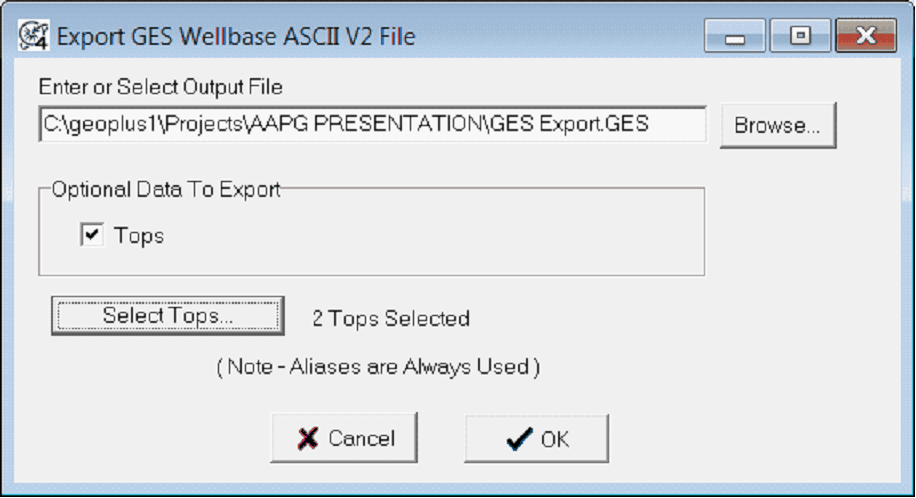Uncheck the Tops checkbox
916x498 pixels.
(92, 235)
